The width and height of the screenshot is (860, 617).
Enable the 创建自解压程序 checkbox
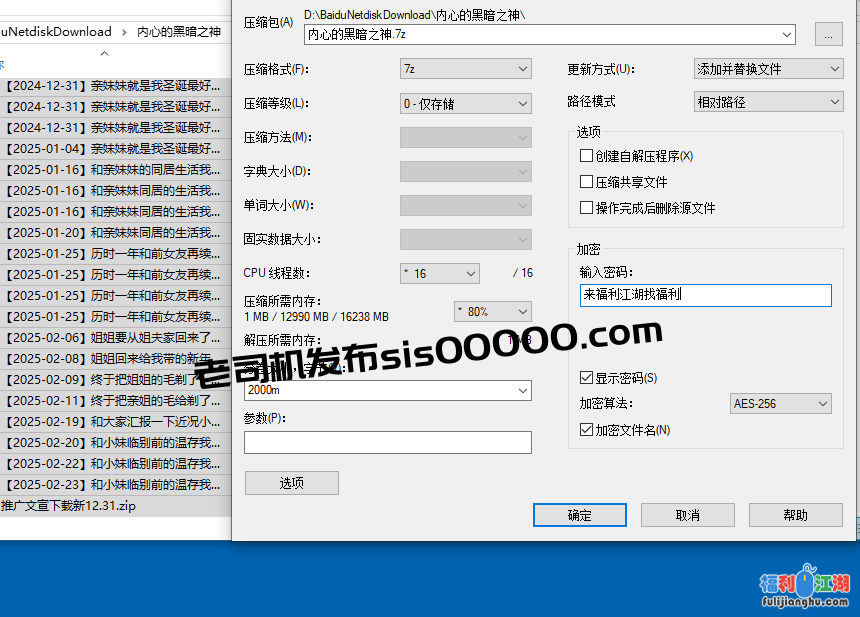coord(584,155)
